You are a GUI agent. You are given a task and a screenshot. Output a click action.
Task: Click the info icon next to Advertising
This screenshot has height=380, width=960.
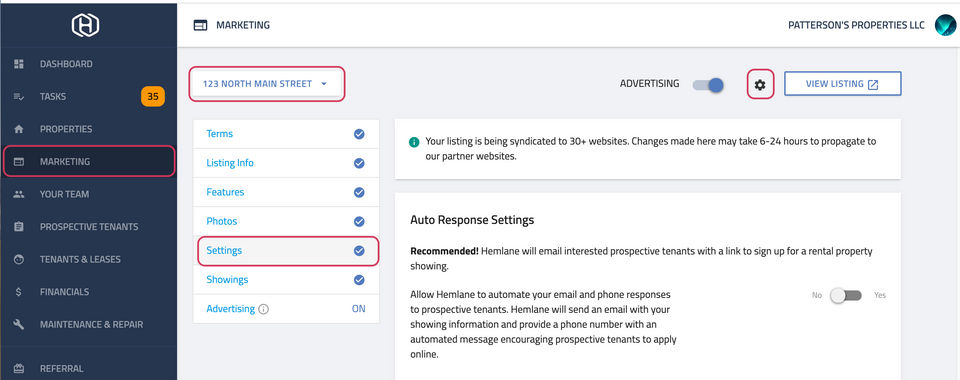[x=264, y=309]
